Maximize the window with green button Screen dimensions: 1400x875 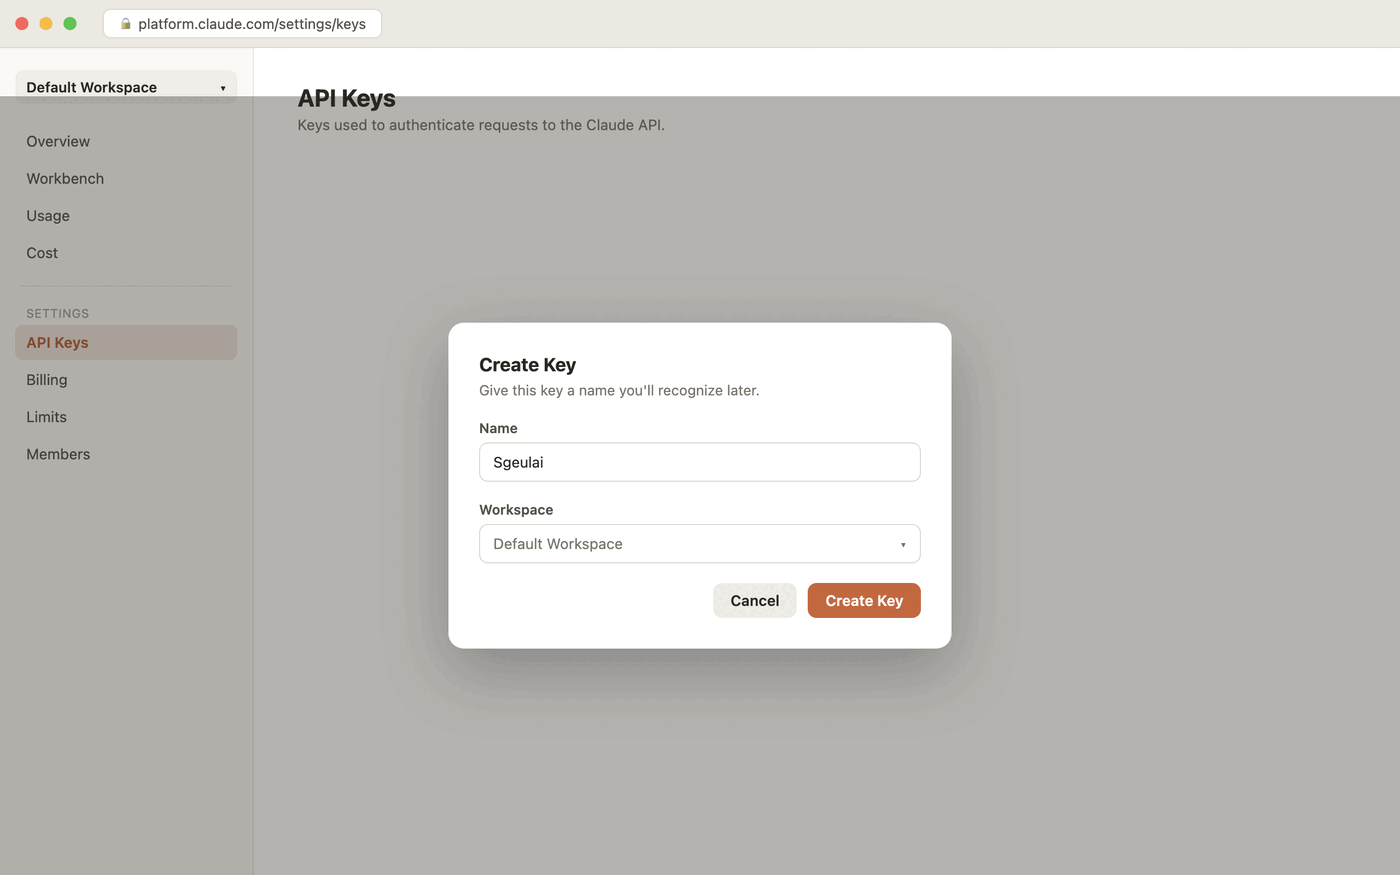coord(70,23)
